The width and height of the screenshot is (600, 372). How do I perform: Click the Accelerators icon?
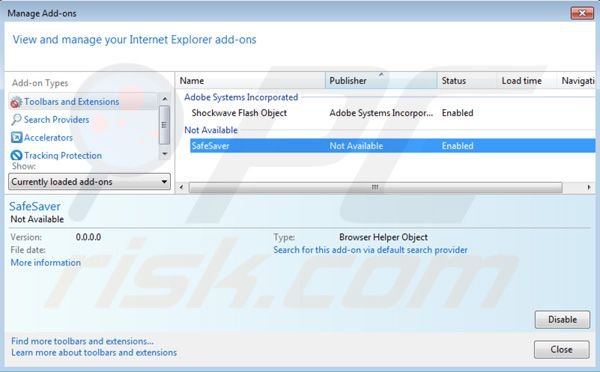[x=16, y=137]
